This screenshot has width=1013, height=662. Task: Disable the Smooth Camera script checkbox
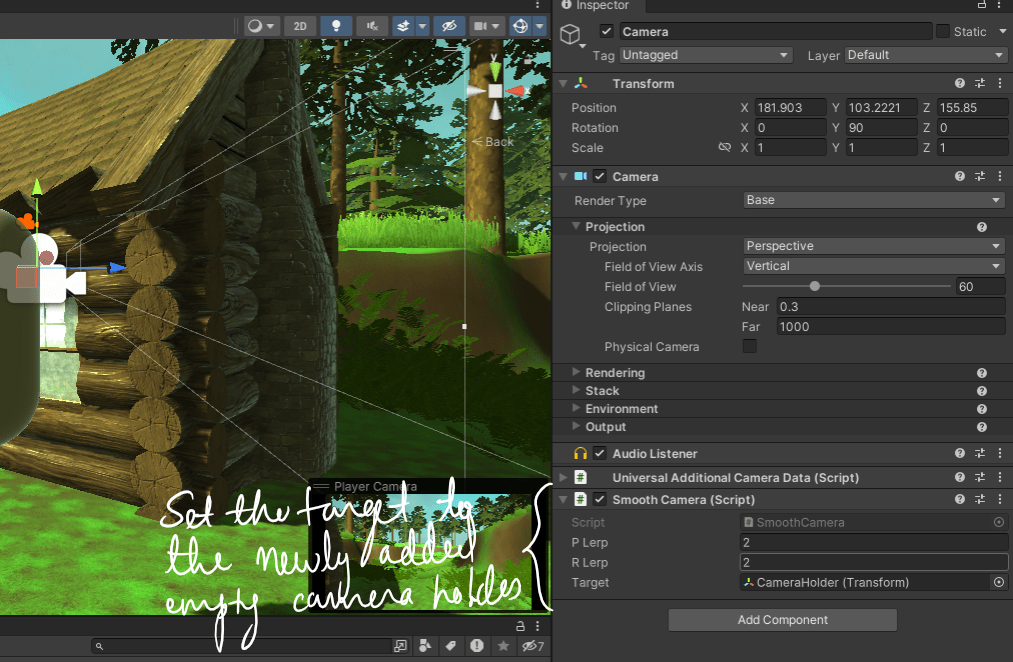click(600, 499)
